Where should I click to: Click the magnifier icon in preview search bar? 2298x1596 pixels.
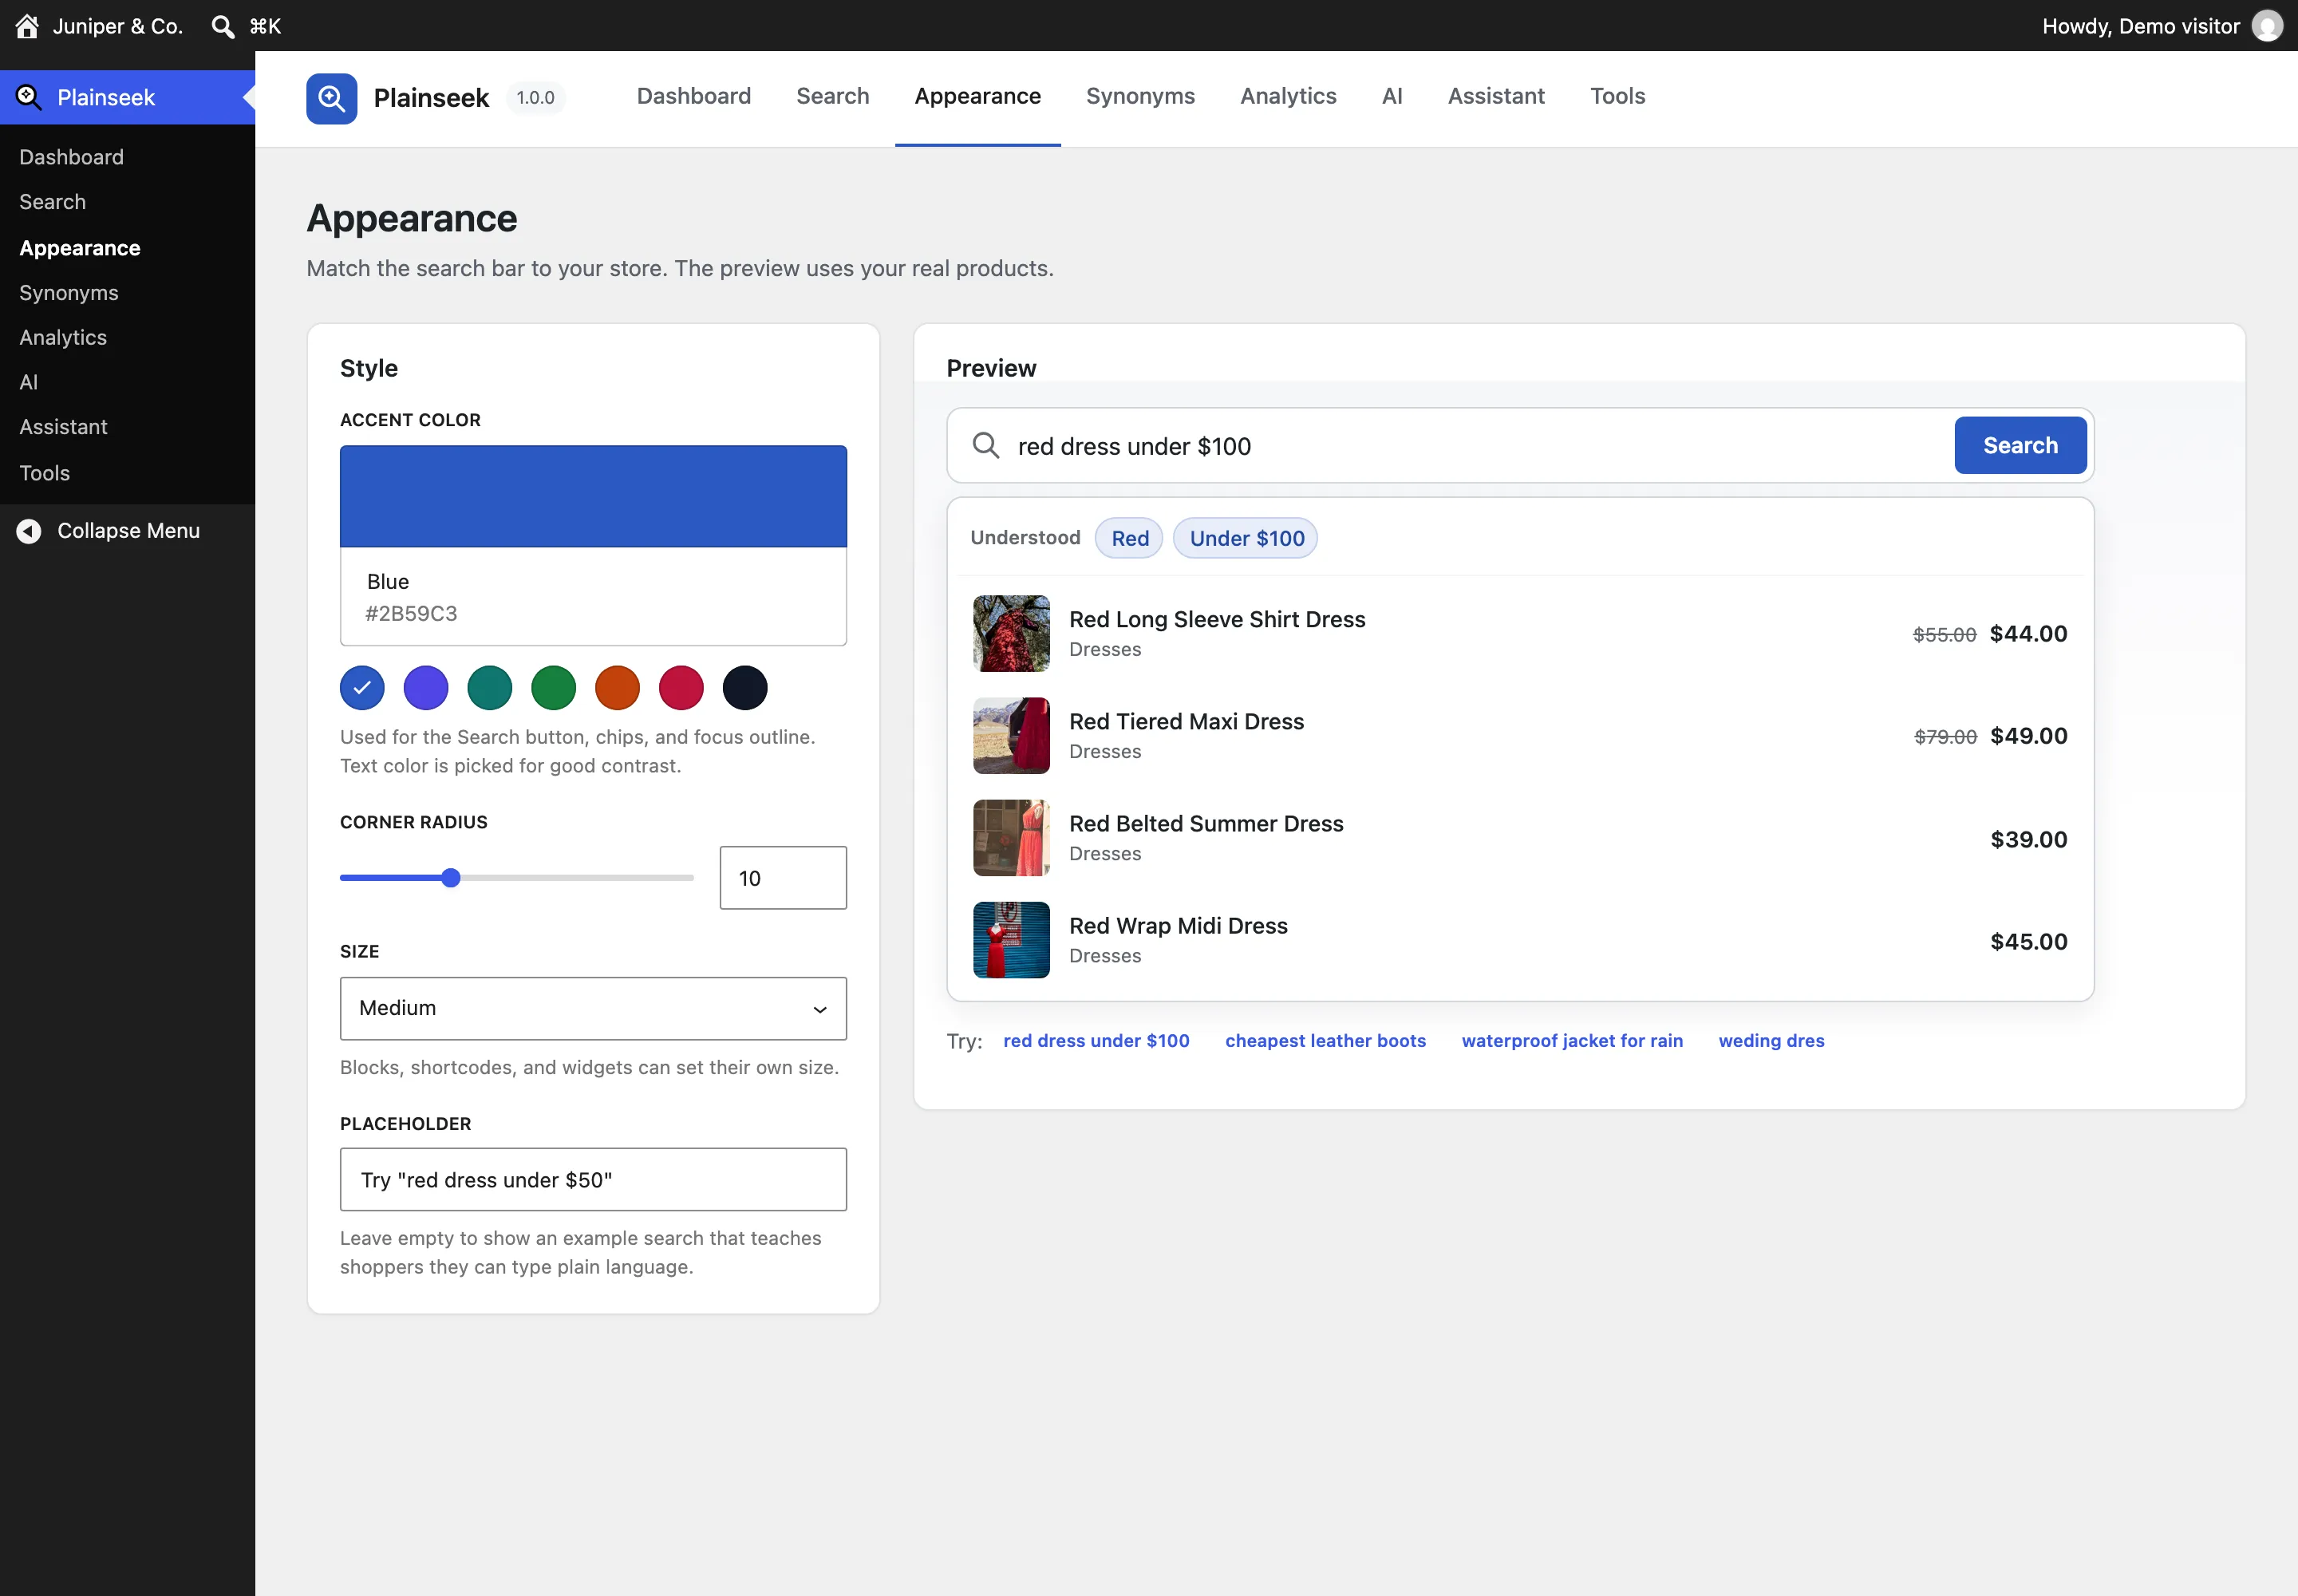tap(986, 446)
